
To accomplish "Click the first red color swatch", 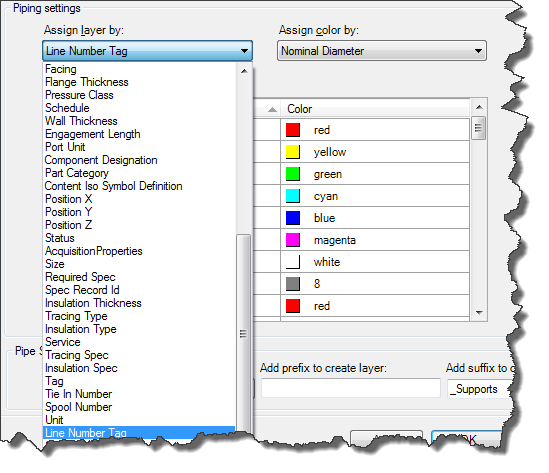I will click(293, 130).
